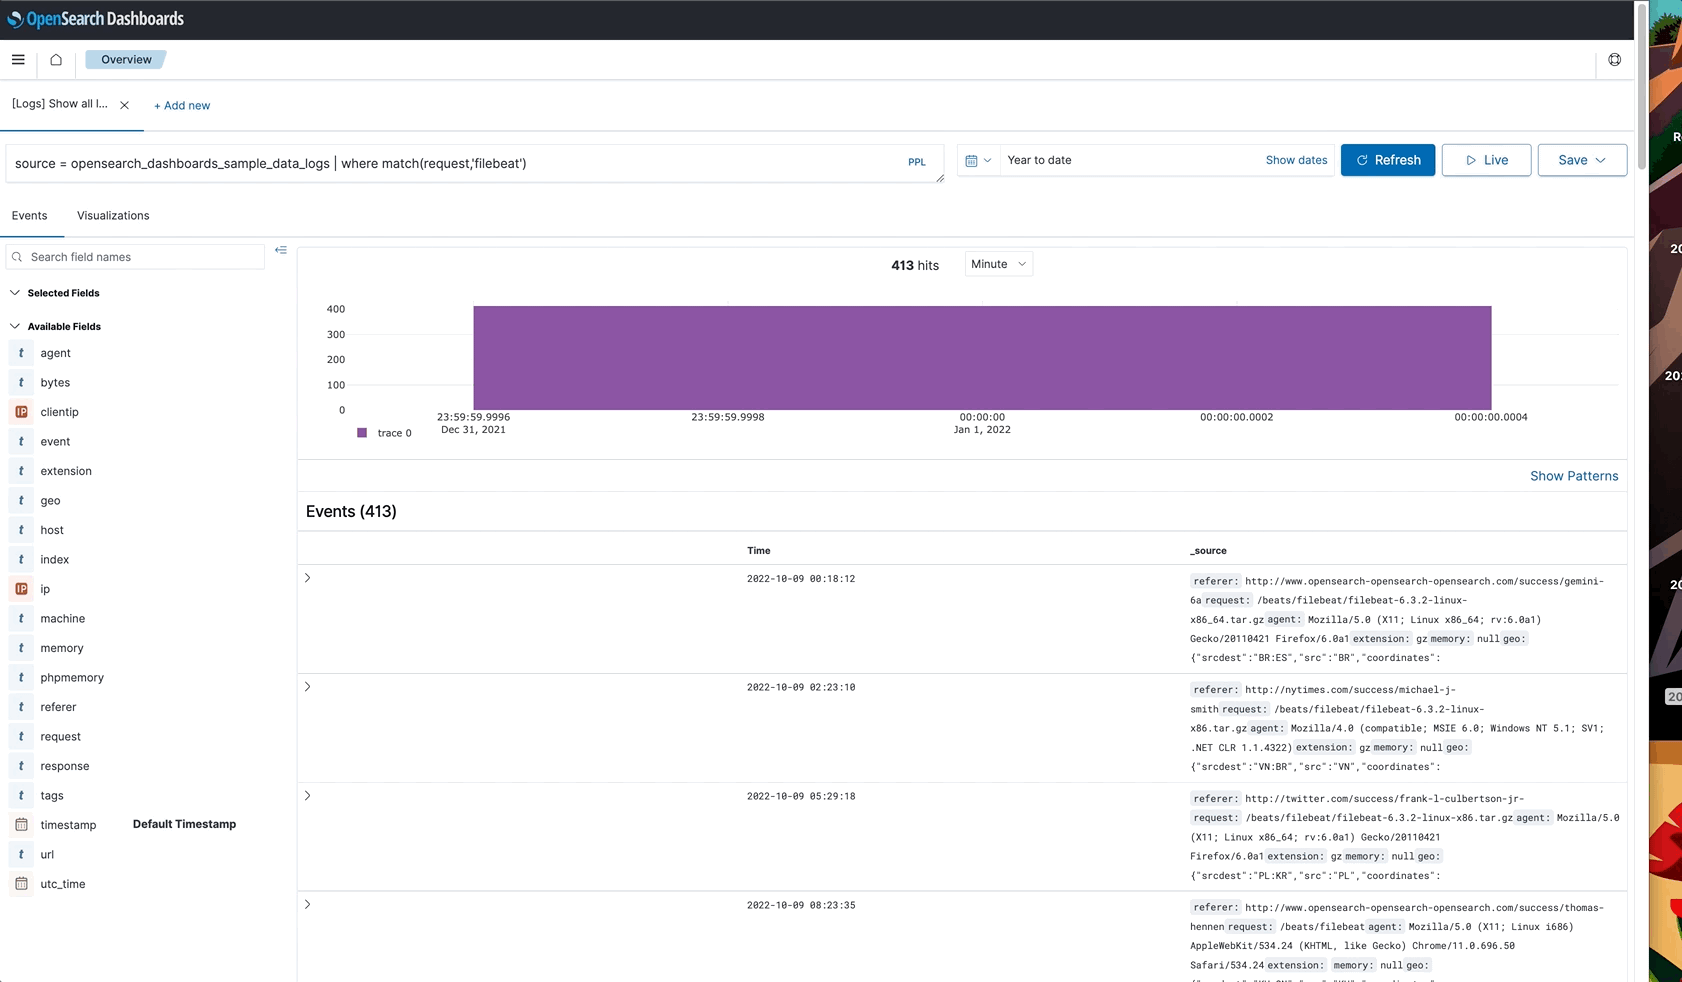Click the Overview breadcrumb
The height and width of the screenshot is (982, 1682).
[126, 60]
